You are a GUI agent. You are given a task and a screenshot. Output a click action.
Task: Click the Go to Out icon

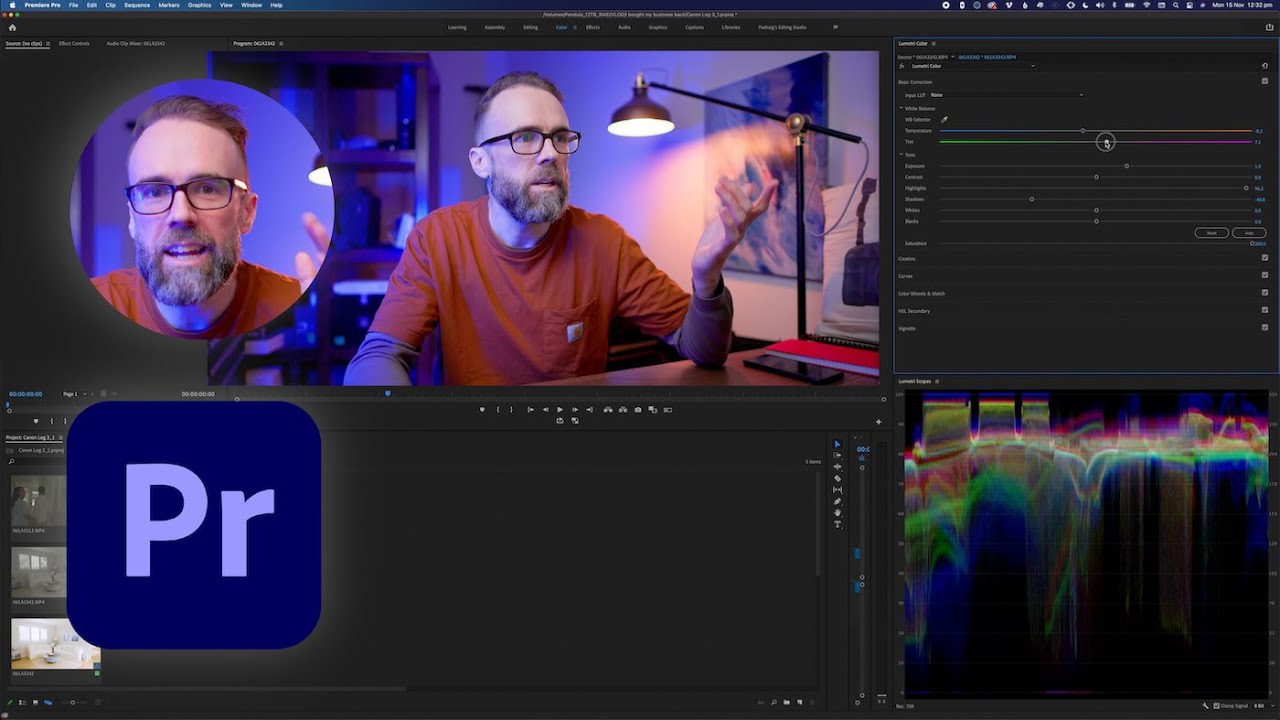tap(589, 409)
